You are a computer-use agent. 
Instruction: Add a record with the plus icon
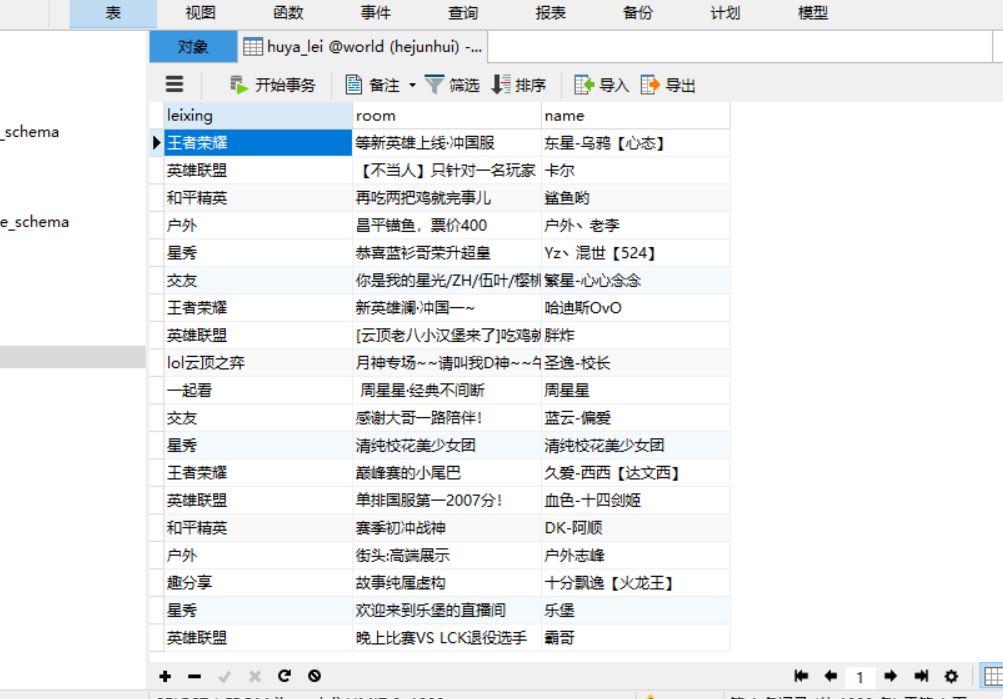pos(166,676)
